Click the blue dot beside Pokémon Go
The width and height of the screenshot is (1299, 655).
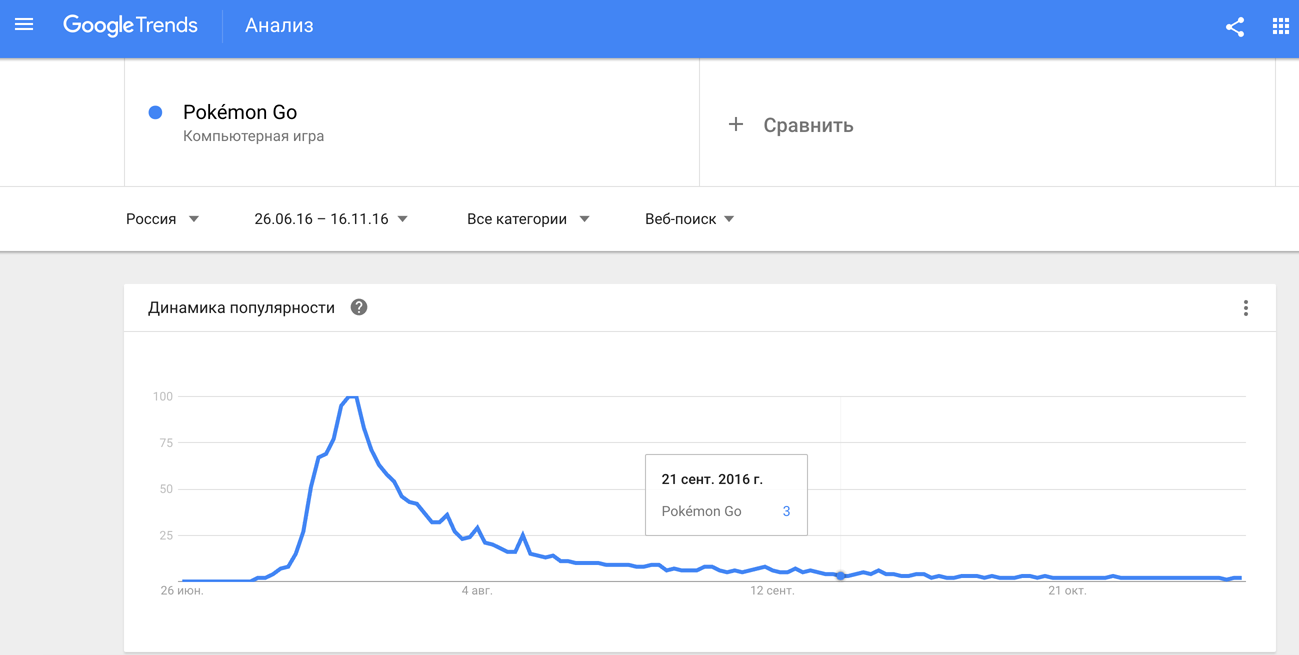[156, 113]
